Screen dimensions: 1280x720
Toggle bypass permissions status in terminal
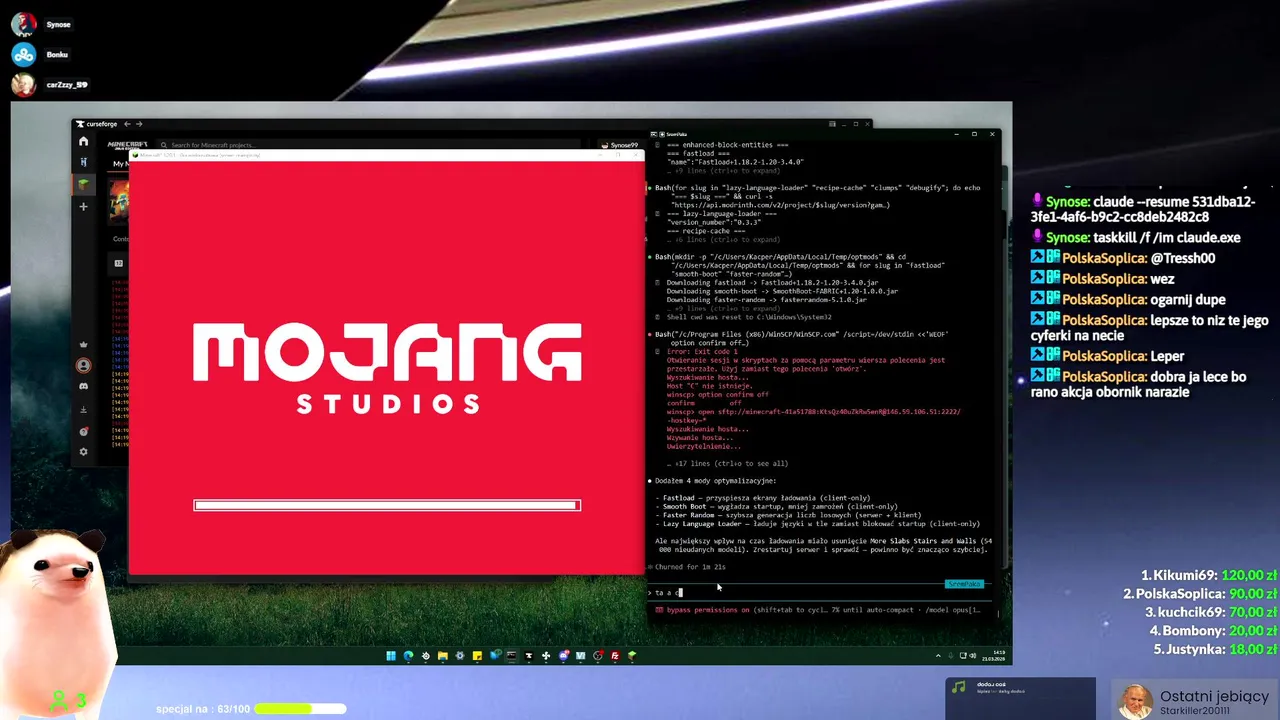point(708,609)
